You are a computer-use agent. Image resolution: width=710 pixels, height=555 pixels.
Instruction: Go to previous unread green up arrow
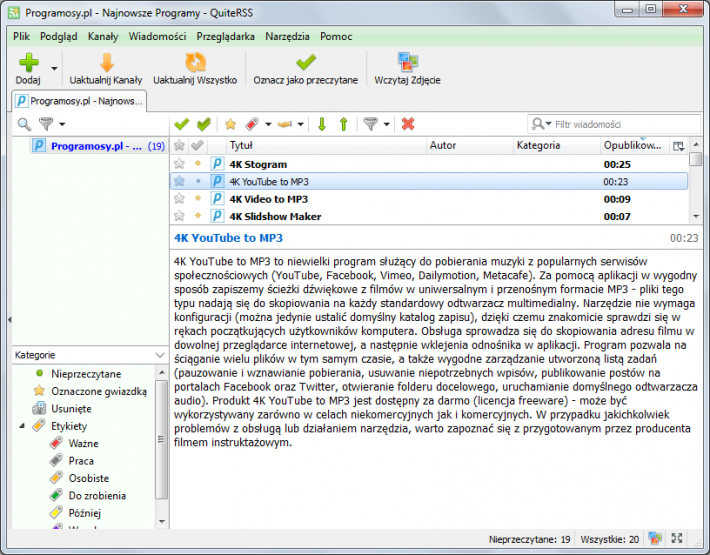tap(344, 124)
